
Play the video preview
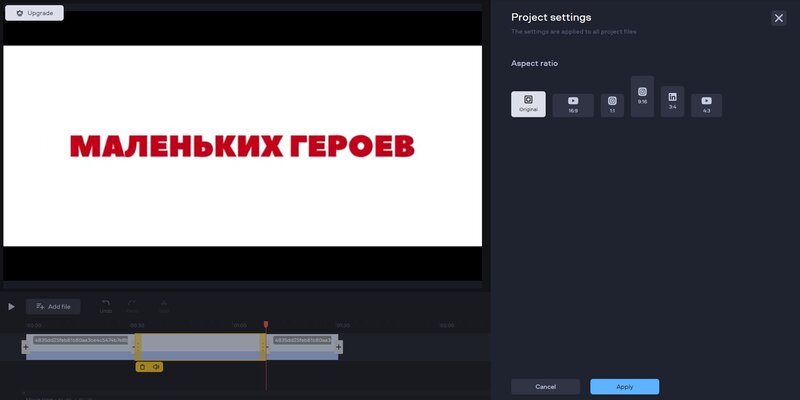tap(11, 307)
